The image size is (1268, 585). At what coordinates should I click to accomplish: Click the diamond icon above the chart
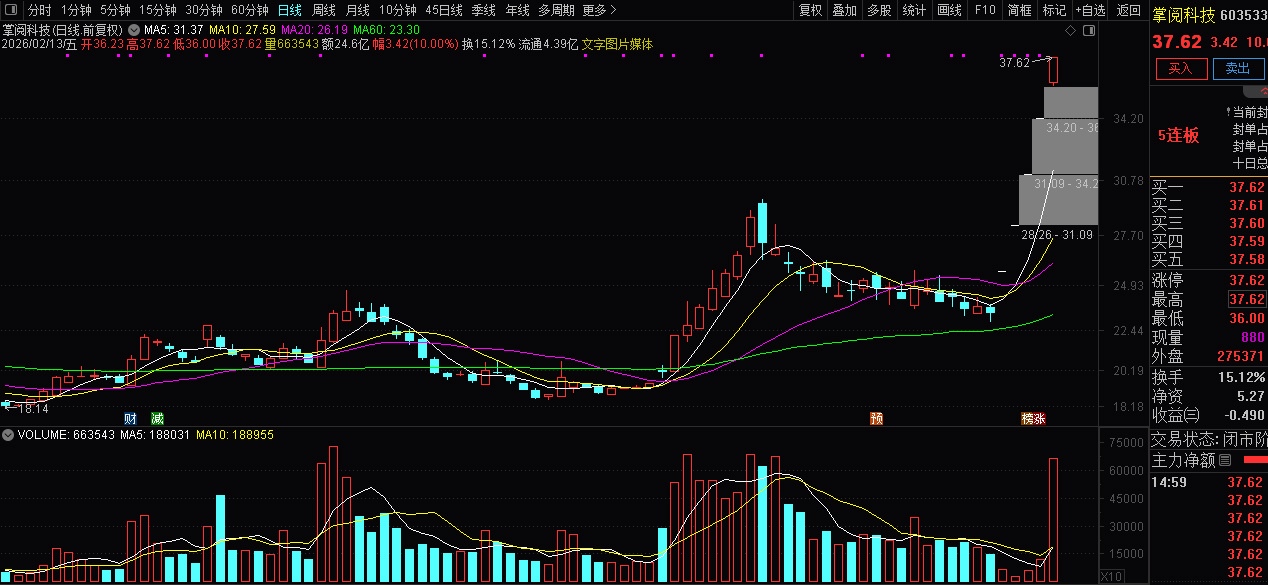1071,31
